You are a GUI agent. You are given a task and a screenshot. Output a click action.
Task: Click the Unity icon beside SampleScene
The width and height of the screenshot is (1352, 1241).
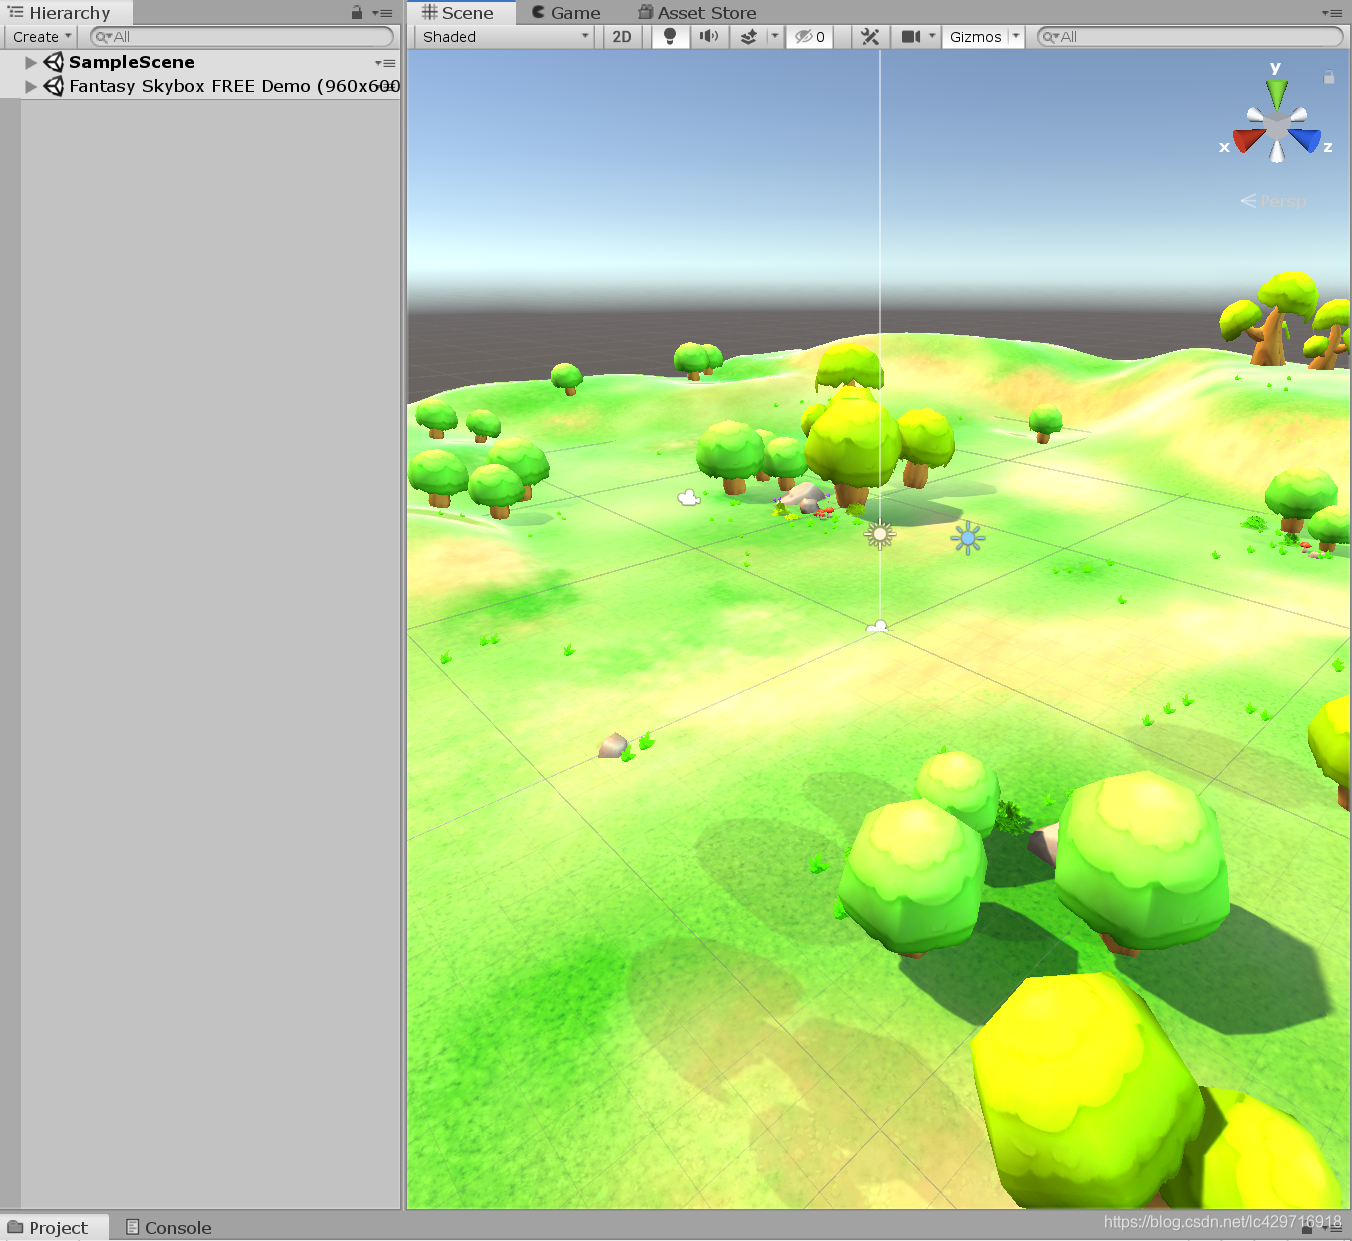pyautogui.click(x=54, y=62)
